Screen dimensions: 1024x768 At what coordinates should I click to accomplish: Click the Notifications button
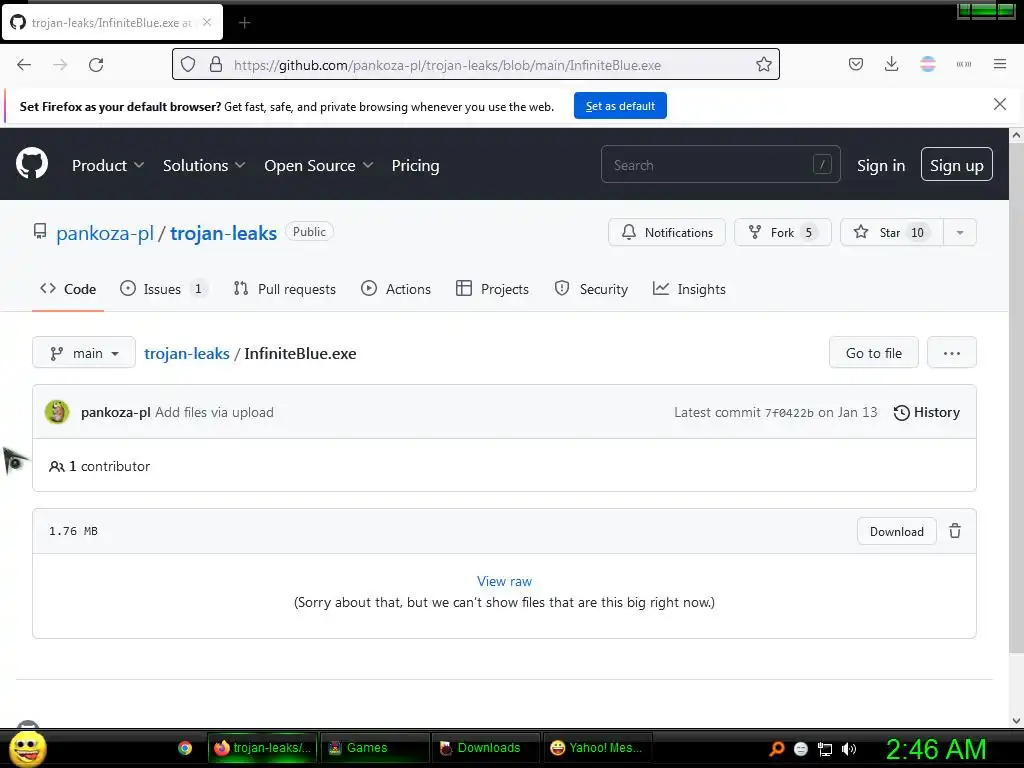666,232
